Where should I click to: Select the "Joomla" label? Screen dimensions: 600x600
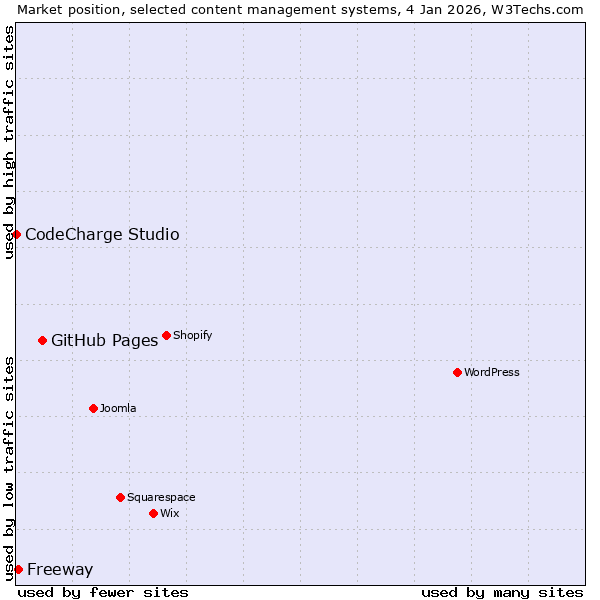pyautogui.click(x=118, y=408)
